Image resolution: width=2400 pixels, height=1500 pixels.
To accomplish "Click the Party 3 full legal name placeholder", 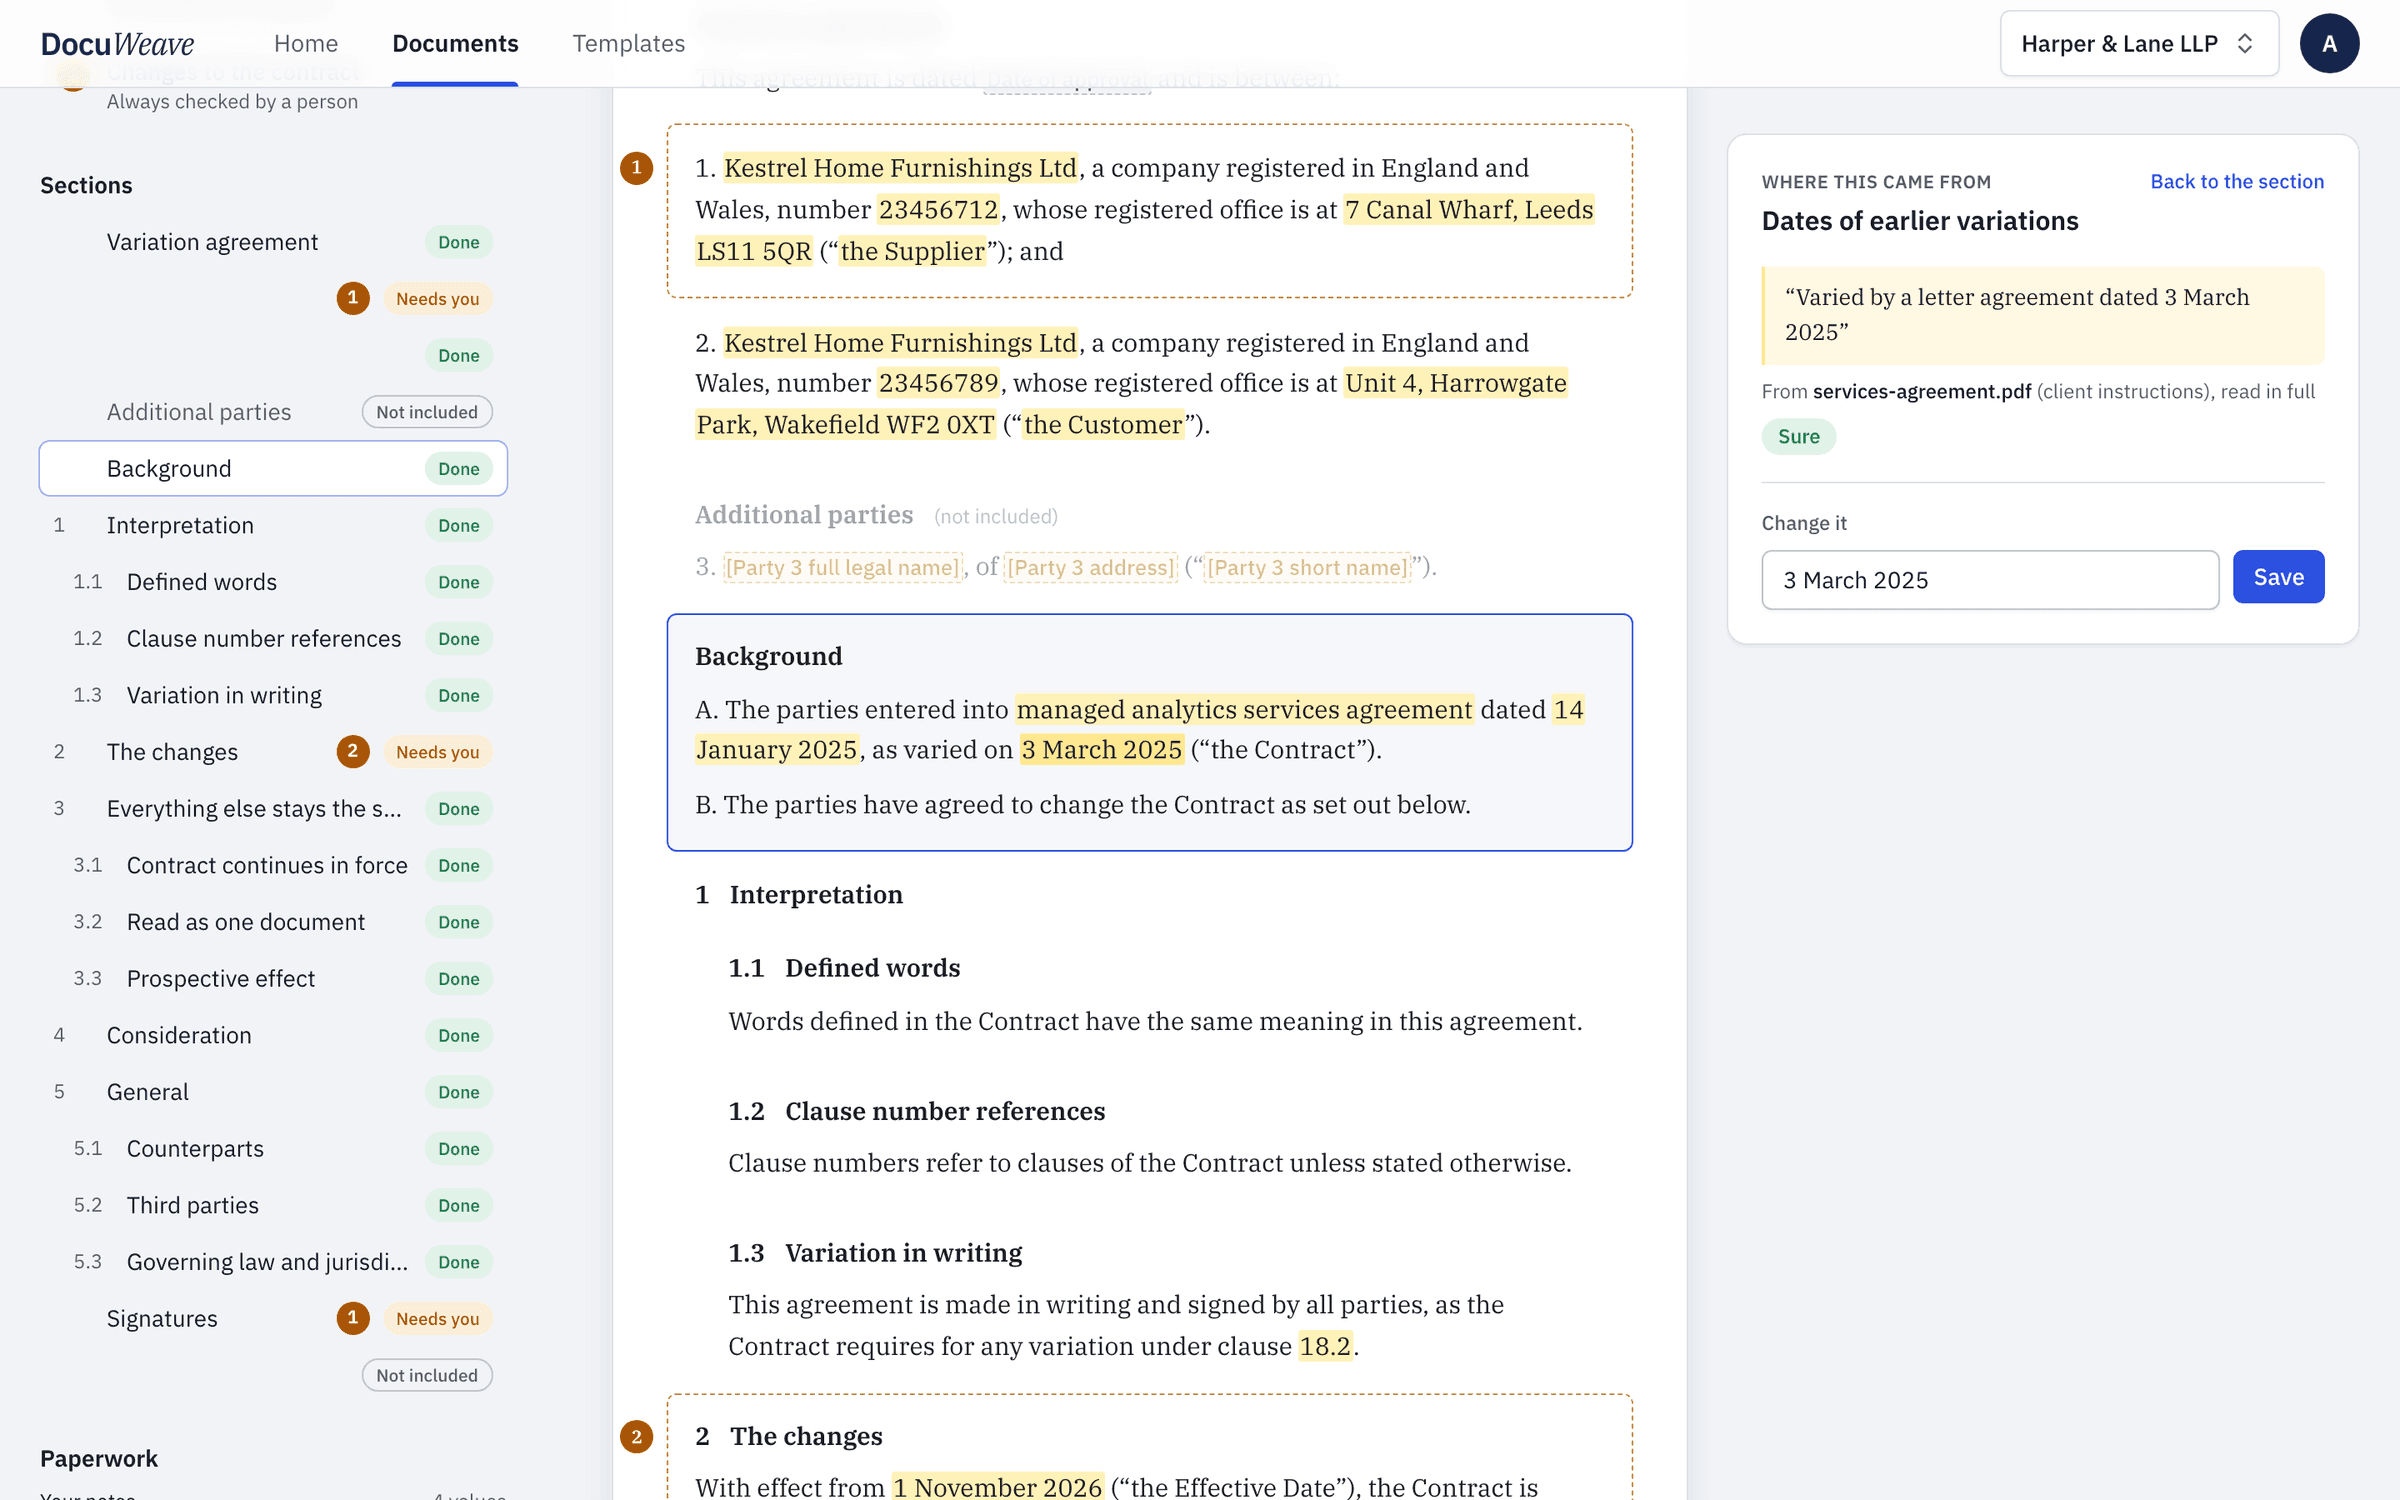I will [842, 567].
